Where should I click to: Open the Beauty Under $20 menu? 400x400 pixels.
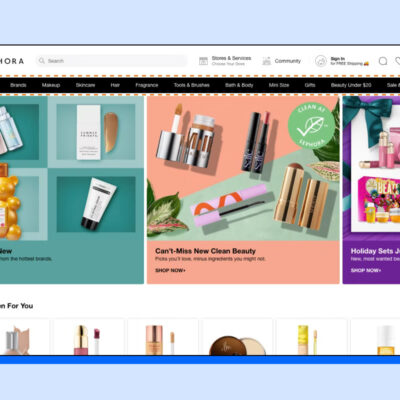click(351, 85)
